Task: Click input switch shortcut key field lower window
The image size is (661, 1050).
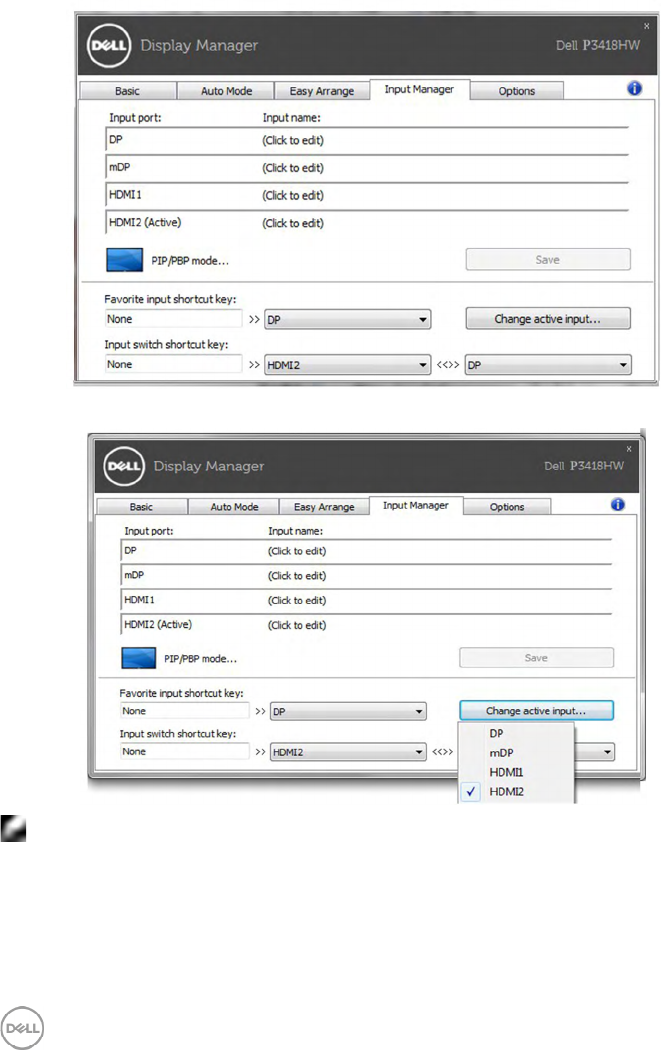Action: pos(185,751)
